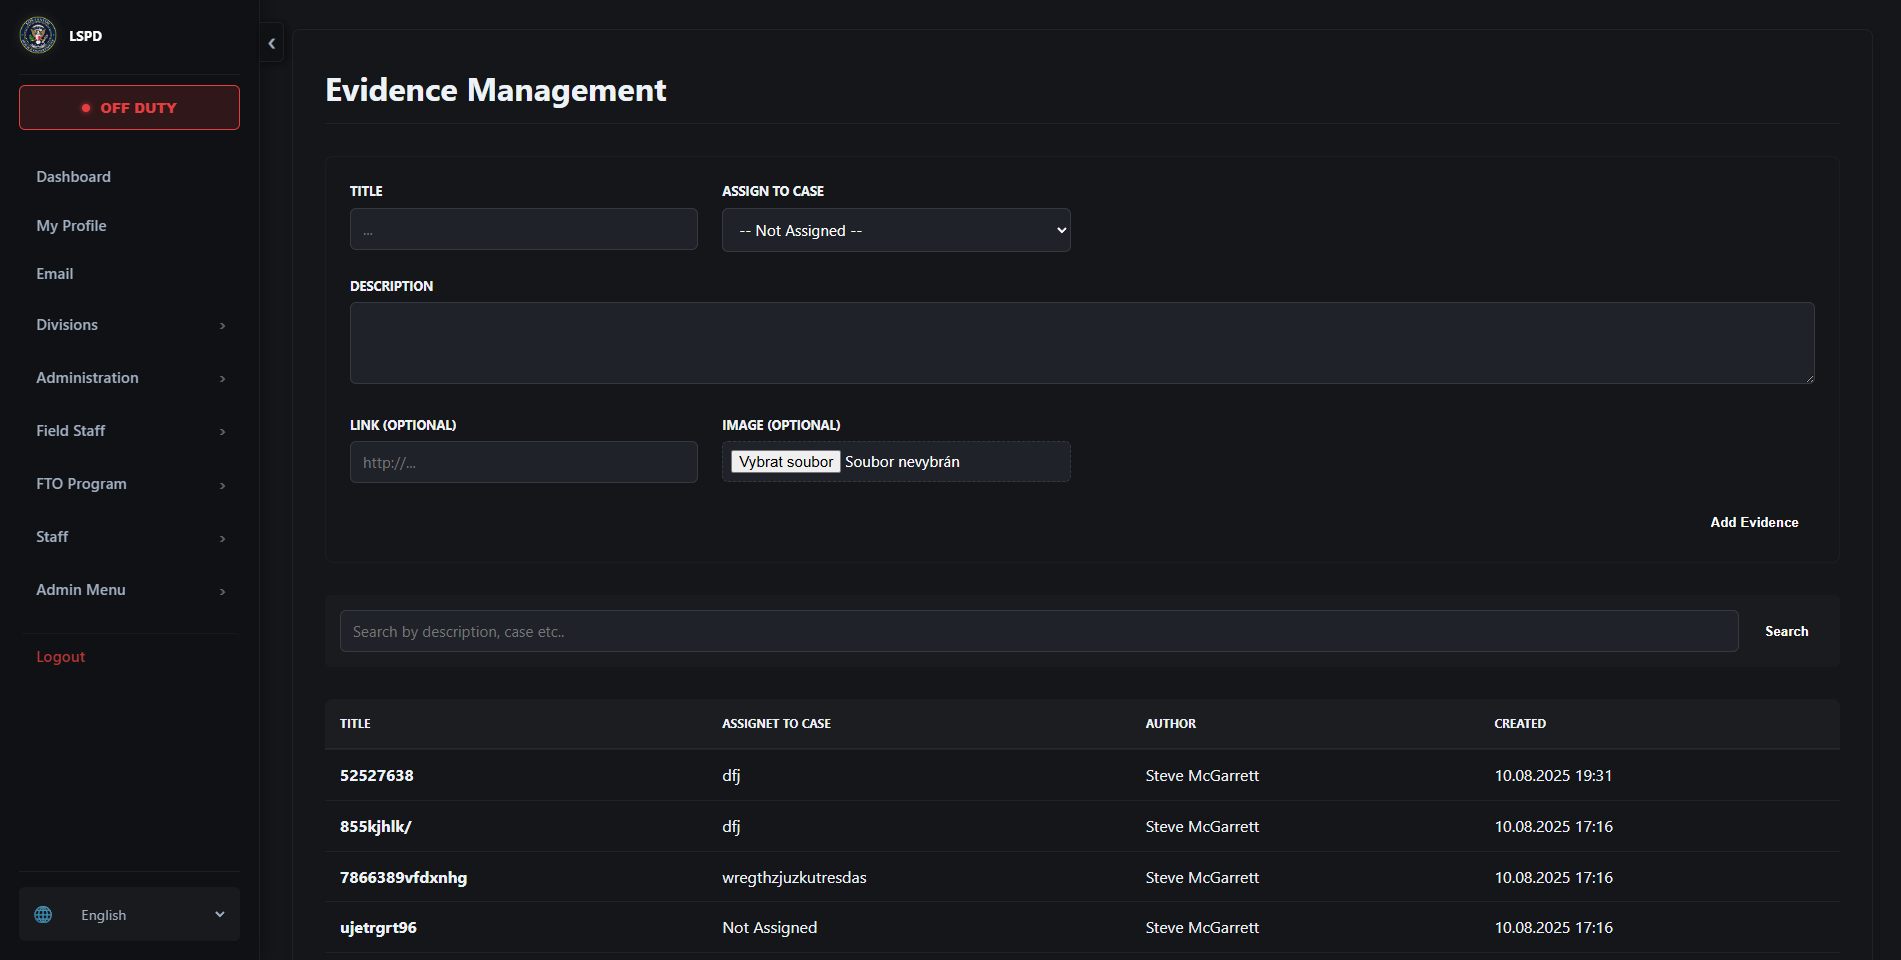Image resolution: width=1901 pixels, height=960 pixels.
Task: Click into the Description text area
Action: [1082, 343]
